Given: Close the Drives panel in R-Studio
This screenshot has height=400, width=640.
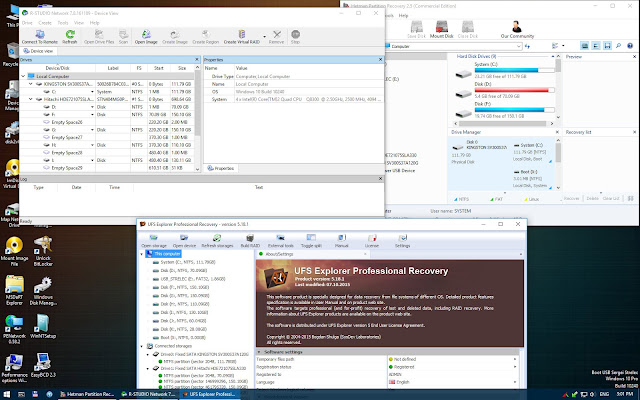Looking at the screenshot, I should [x=197, y=60].
